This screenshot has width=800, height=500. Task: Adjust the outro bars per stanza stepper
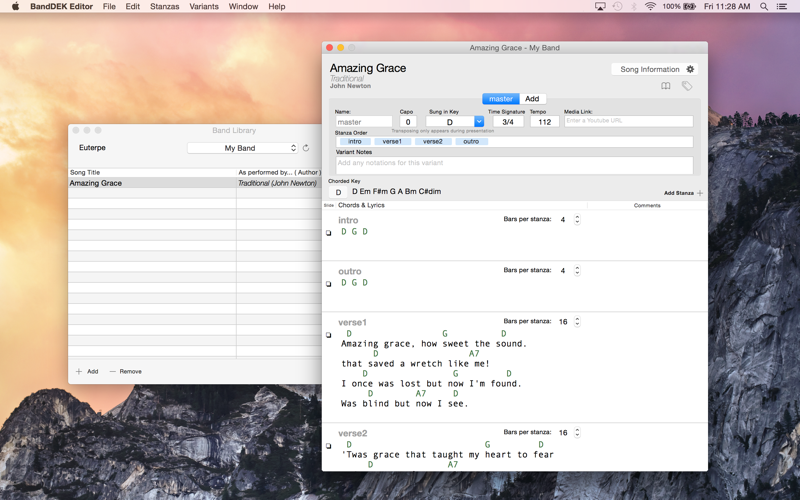point(577,270)
